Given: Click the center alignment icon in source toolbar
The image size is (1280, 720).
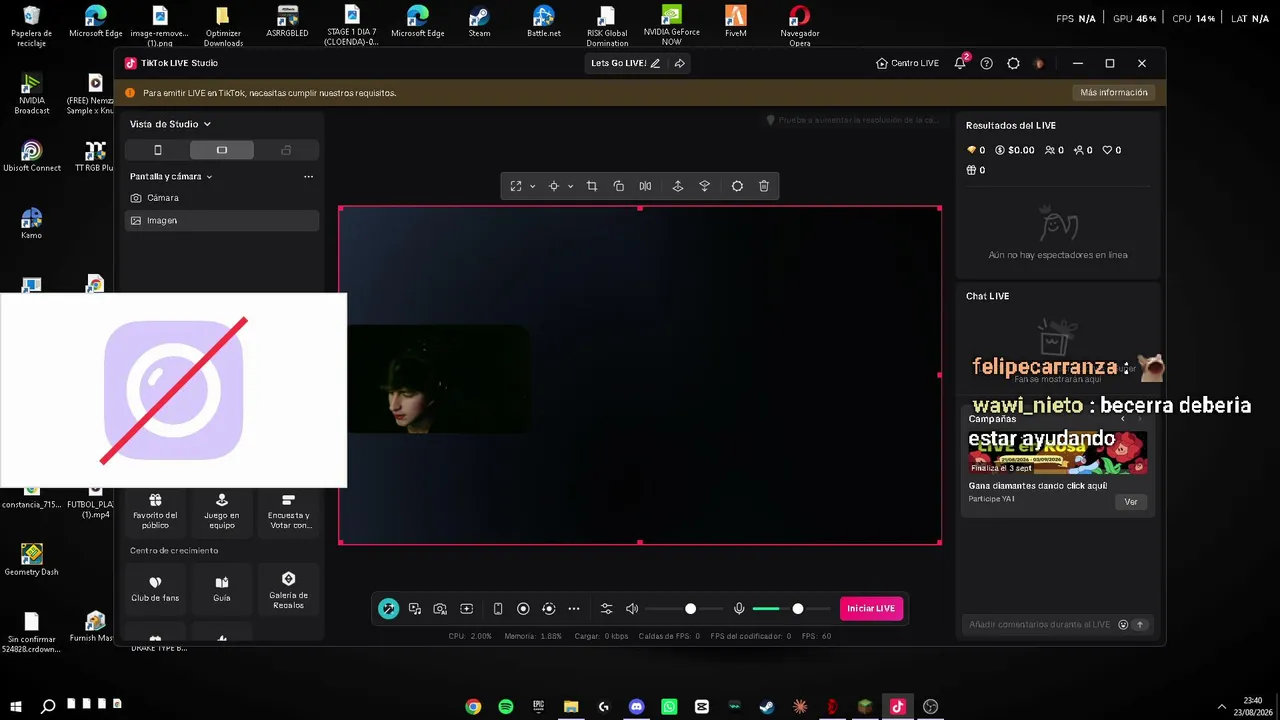Looking at the screenshot, I should point(553,186).
